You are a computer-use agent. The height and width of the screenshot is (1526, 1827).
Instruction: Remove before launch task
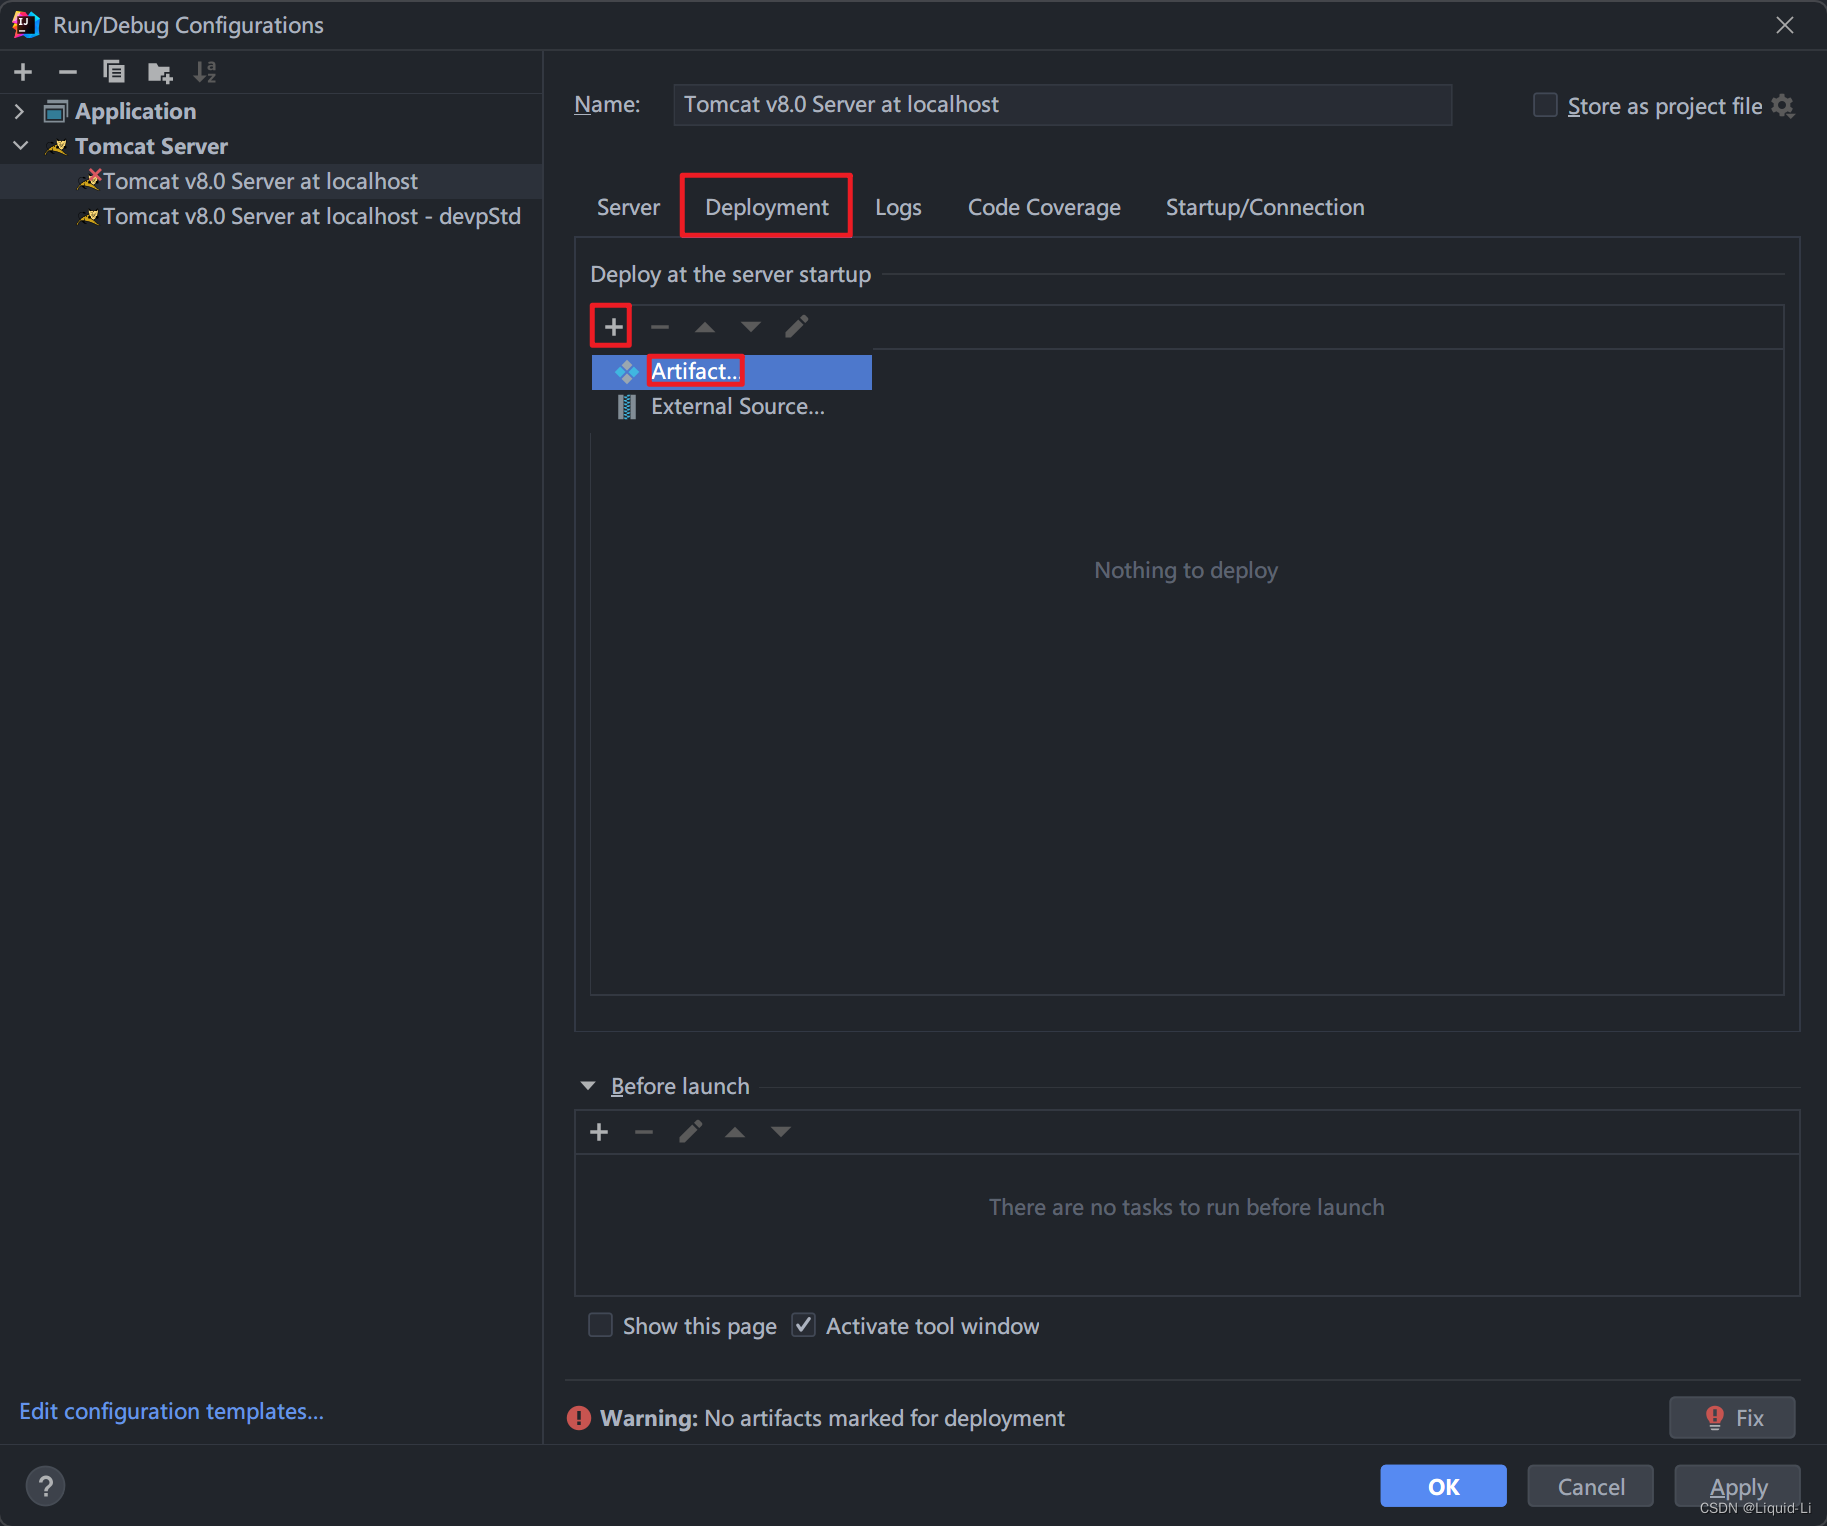click(644, 1132)
